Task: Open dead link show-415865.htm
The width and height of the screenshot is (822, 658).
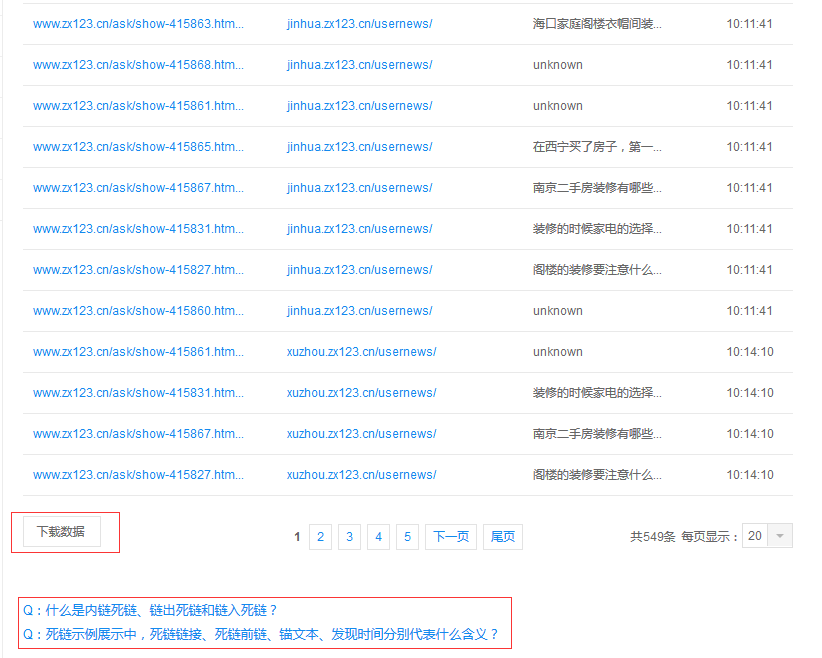Action: [x=138, y=147]
